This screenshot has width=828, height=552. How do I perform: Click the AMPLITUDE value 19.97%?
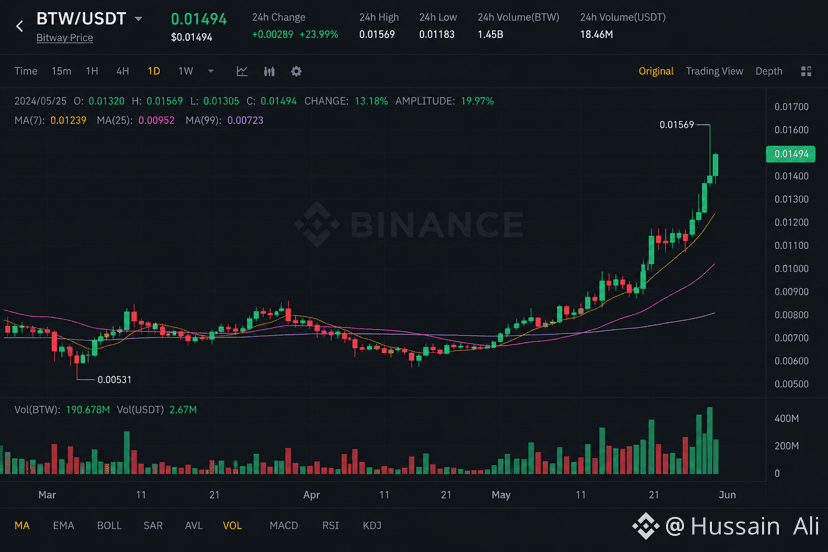[x=477, y=101]
